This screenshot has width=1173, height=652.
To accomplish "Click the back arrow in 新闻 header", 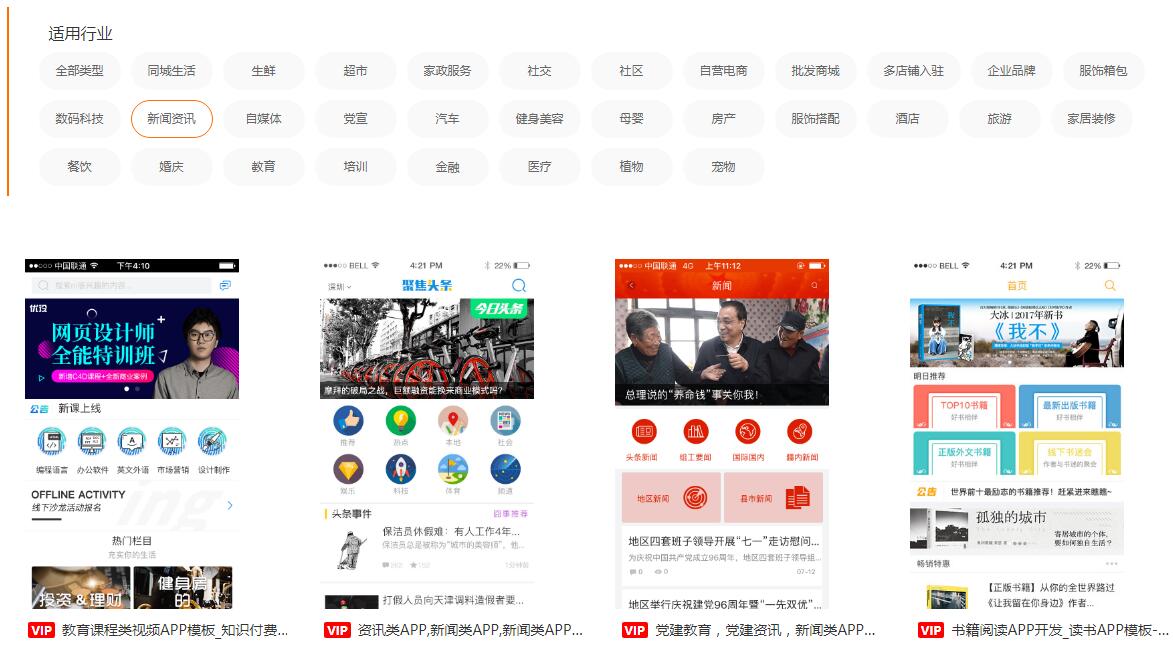I will click(x=631, y=286).
